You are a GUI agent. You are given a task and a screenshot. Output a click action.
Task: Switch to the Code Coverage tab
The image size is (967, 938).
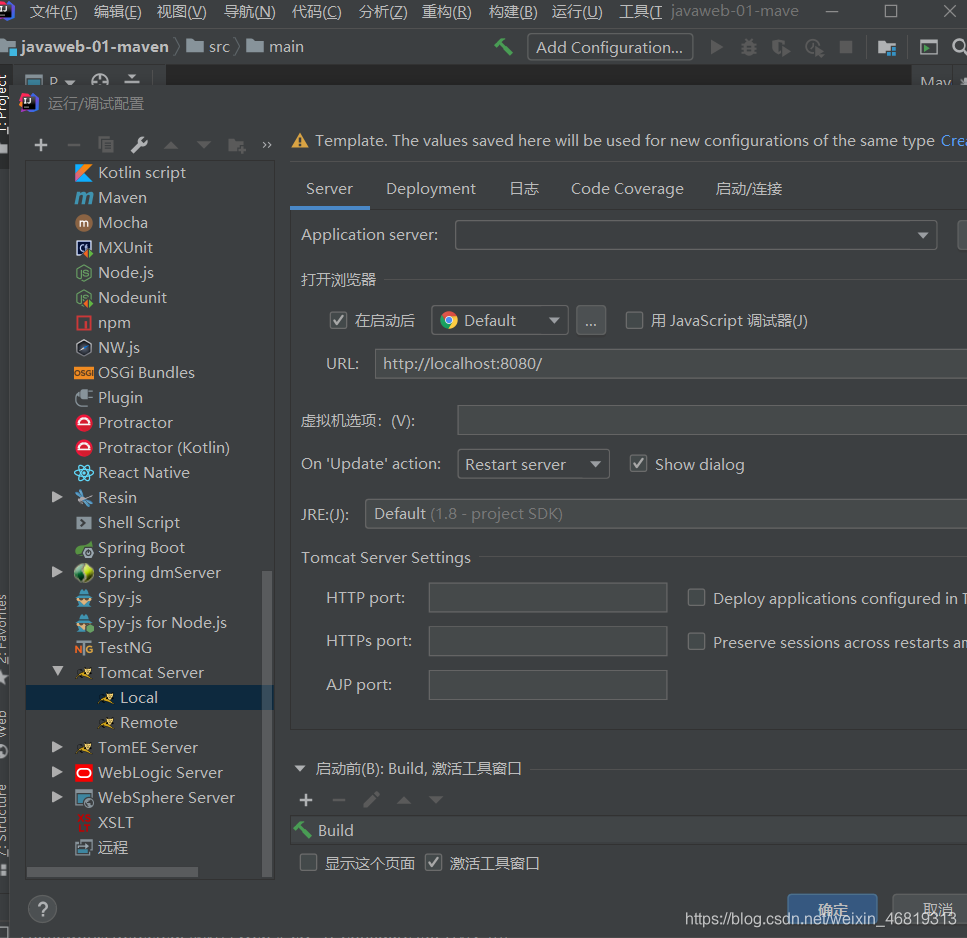click(627, 189)
